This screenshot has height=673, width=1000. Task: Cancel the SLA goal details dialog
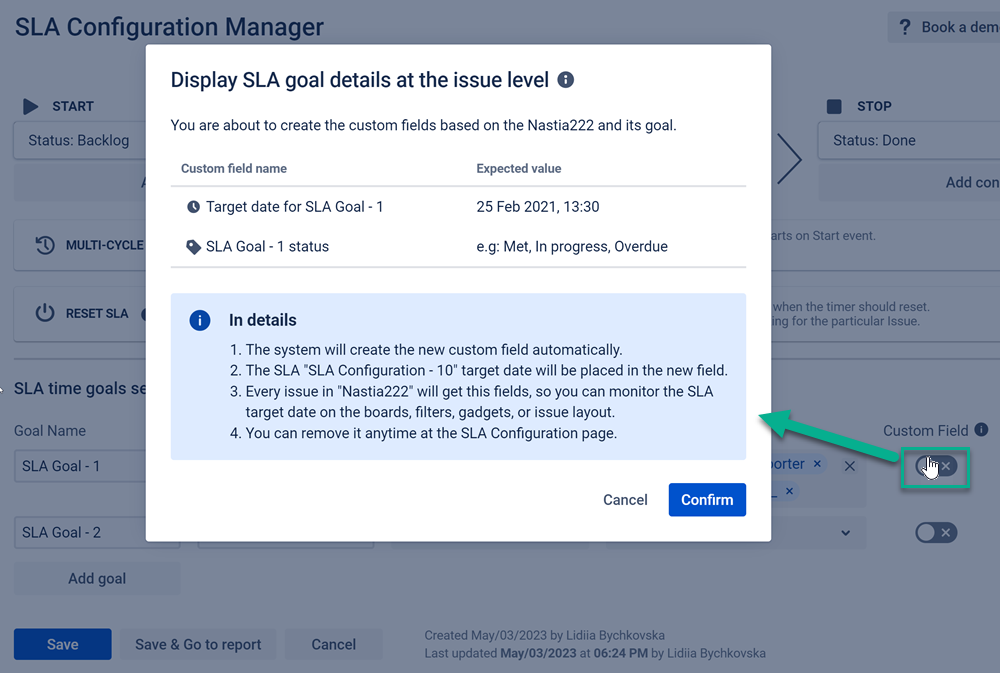tap(625, 500)
